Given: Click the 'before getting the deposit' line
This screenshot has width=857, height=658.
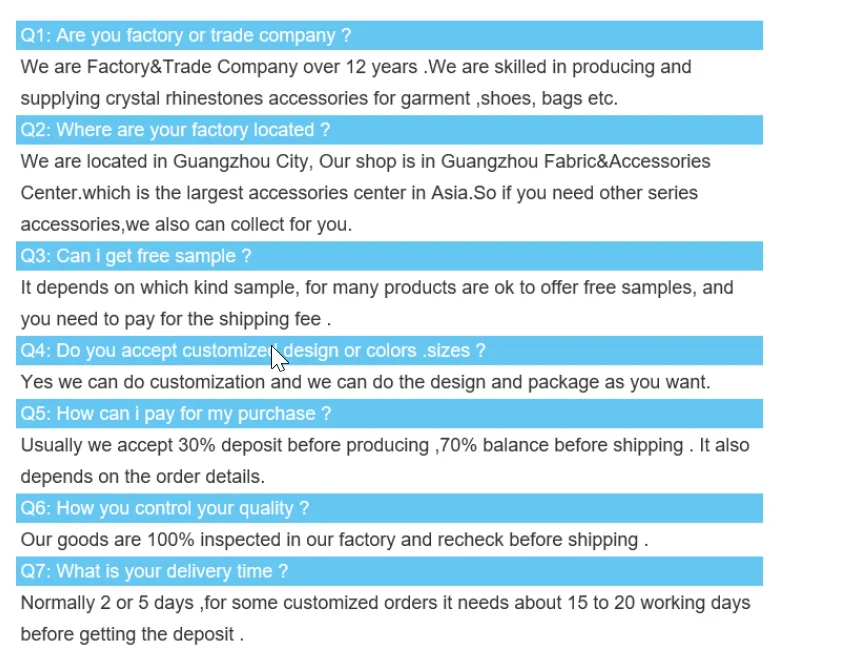Looking at the screenshot, I should click(x=132, y=634).
